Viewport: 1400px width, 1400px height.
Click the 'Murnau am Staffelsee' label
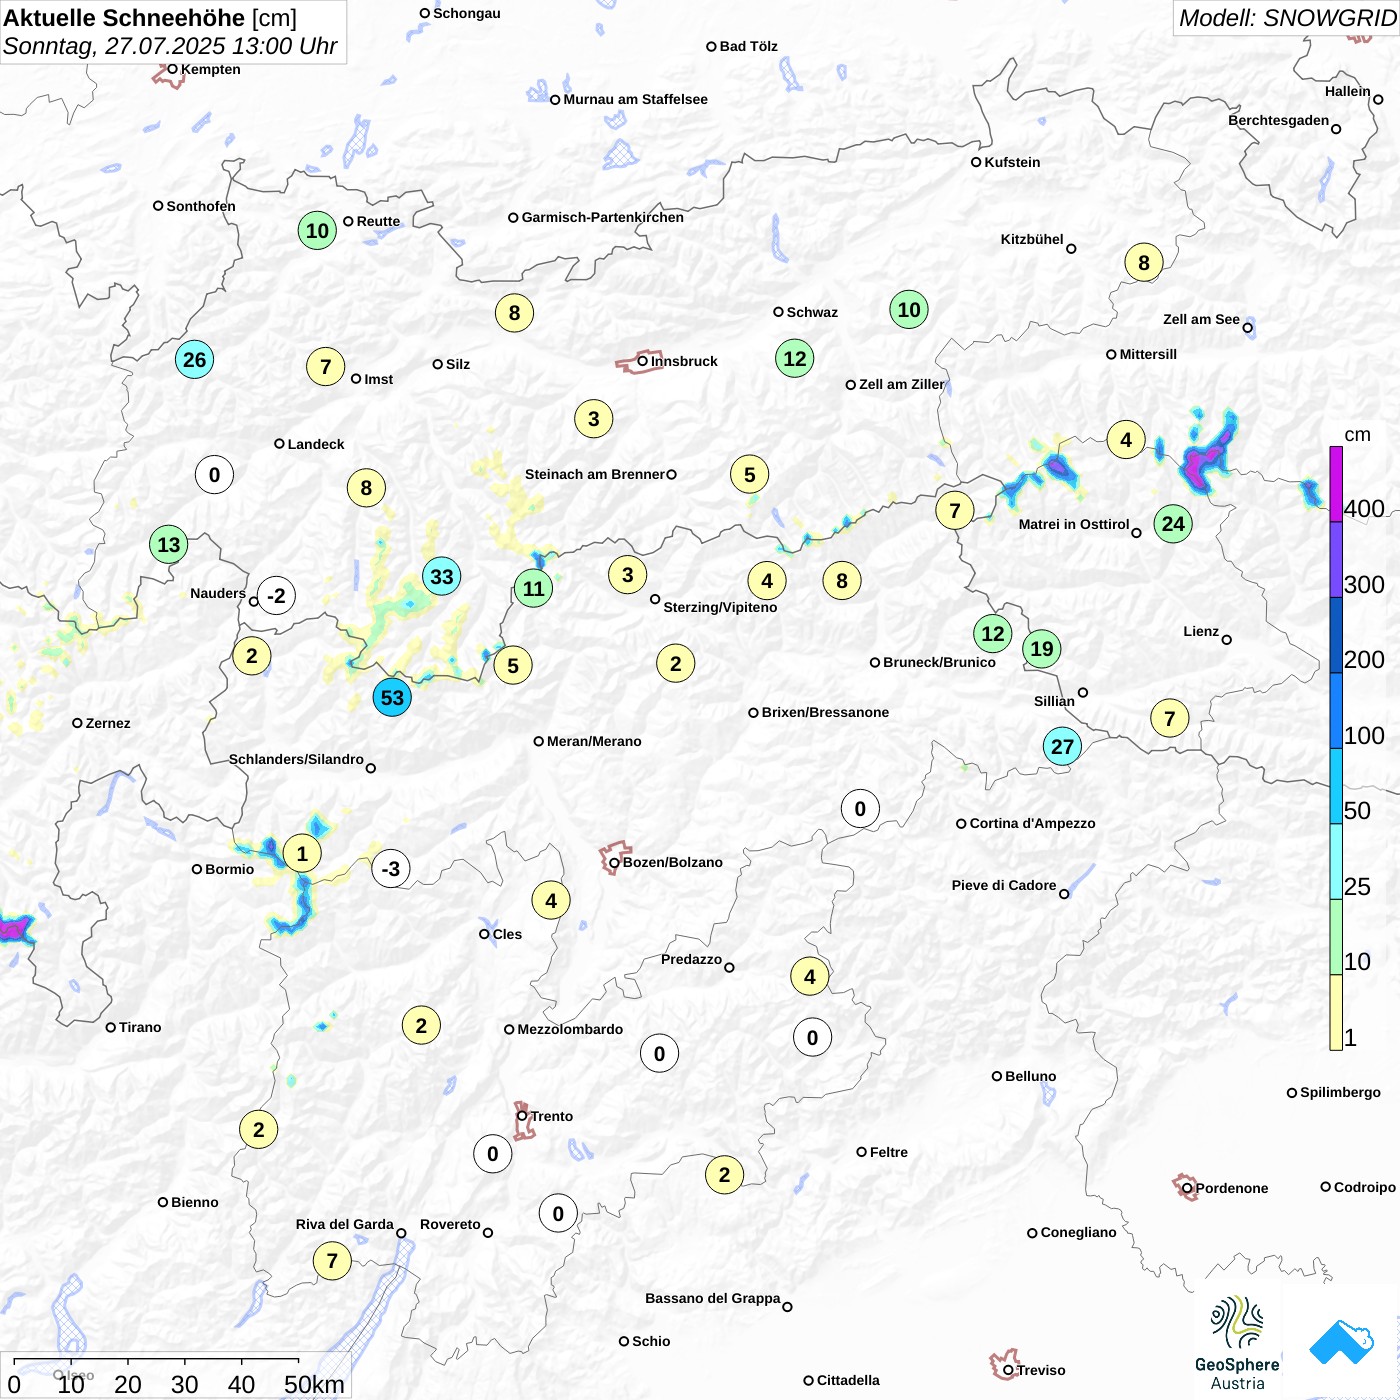635,99
